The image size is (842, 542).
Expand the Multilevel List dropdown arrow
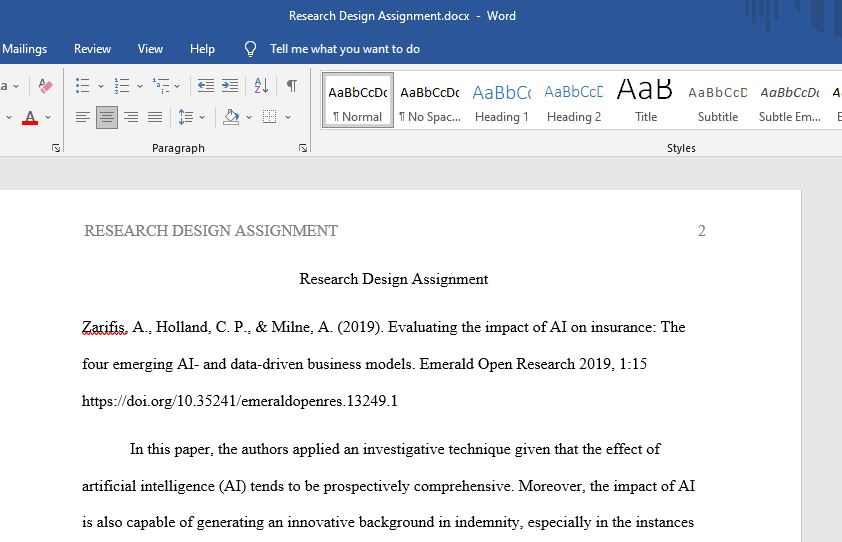tap(177, 86)
